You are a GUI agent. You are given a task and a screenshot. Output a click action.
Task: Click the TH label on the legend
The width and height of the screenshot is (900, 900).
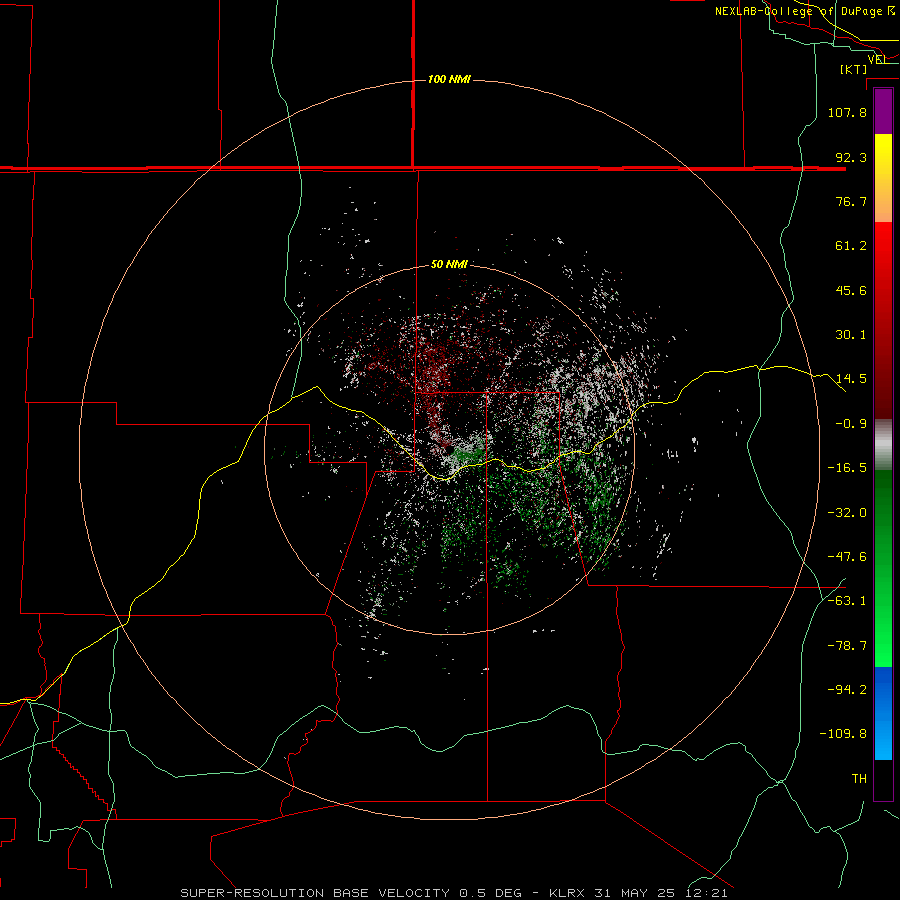[x=859, y=779]
